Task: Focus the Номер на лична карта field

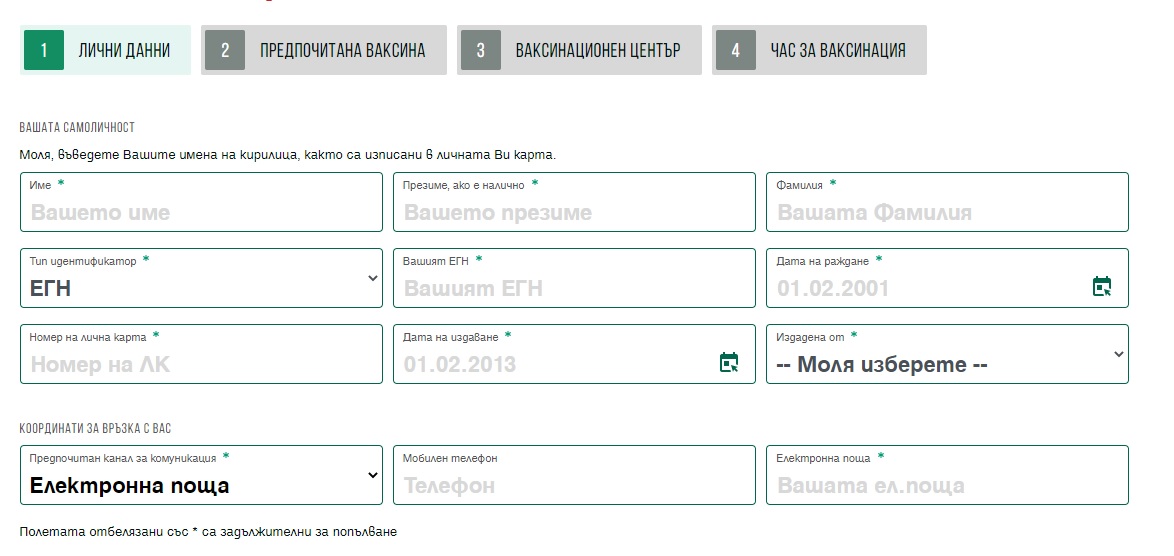Action: pos(201,354)
